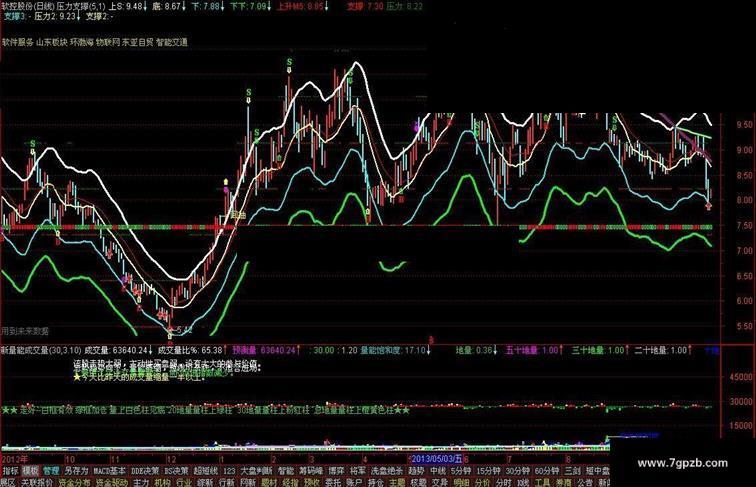The image size is (756, 487).
Task: Open 工具 in bottom bar
Action: (542, 483)
